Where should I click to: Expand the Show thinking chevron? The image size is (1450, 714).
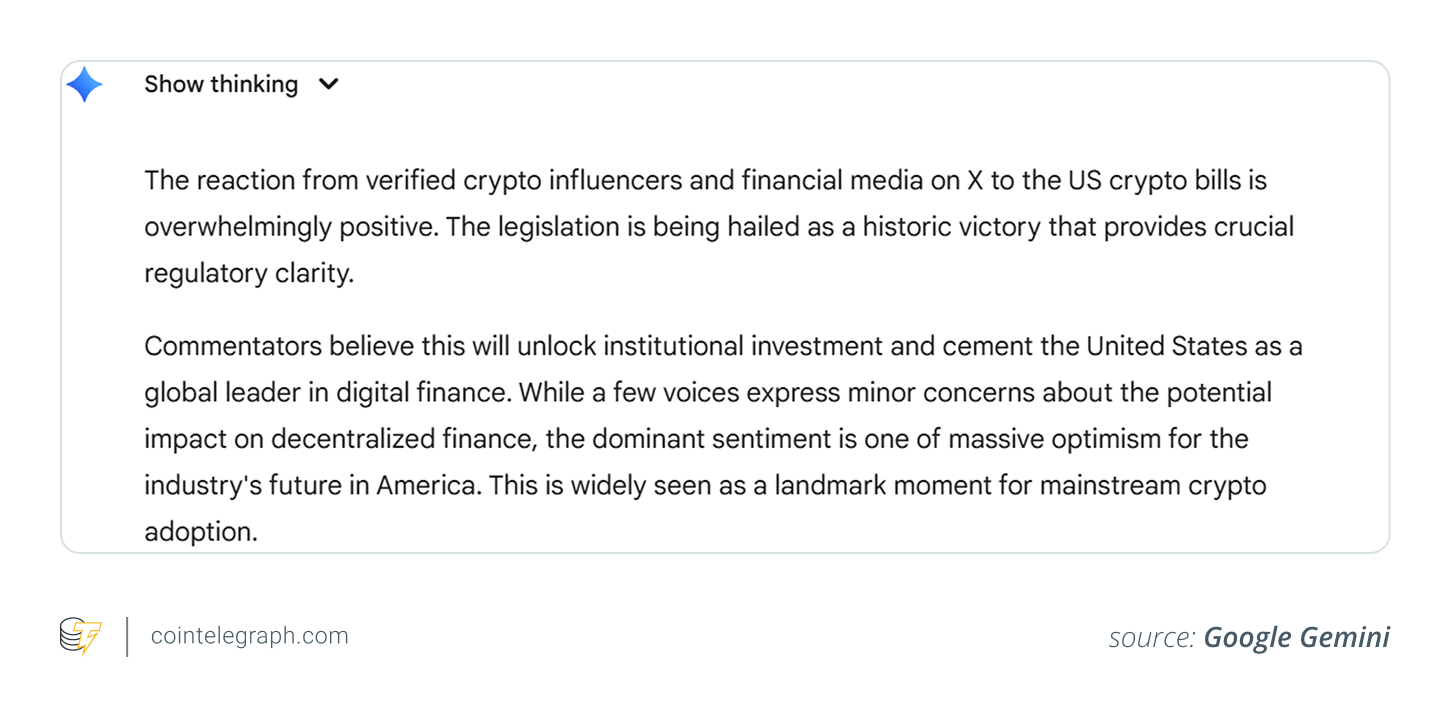coord(328,85)
